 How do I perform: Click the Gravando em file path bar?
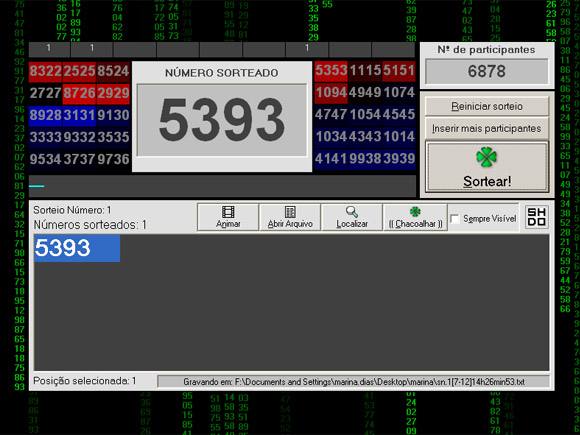point(353,382)
